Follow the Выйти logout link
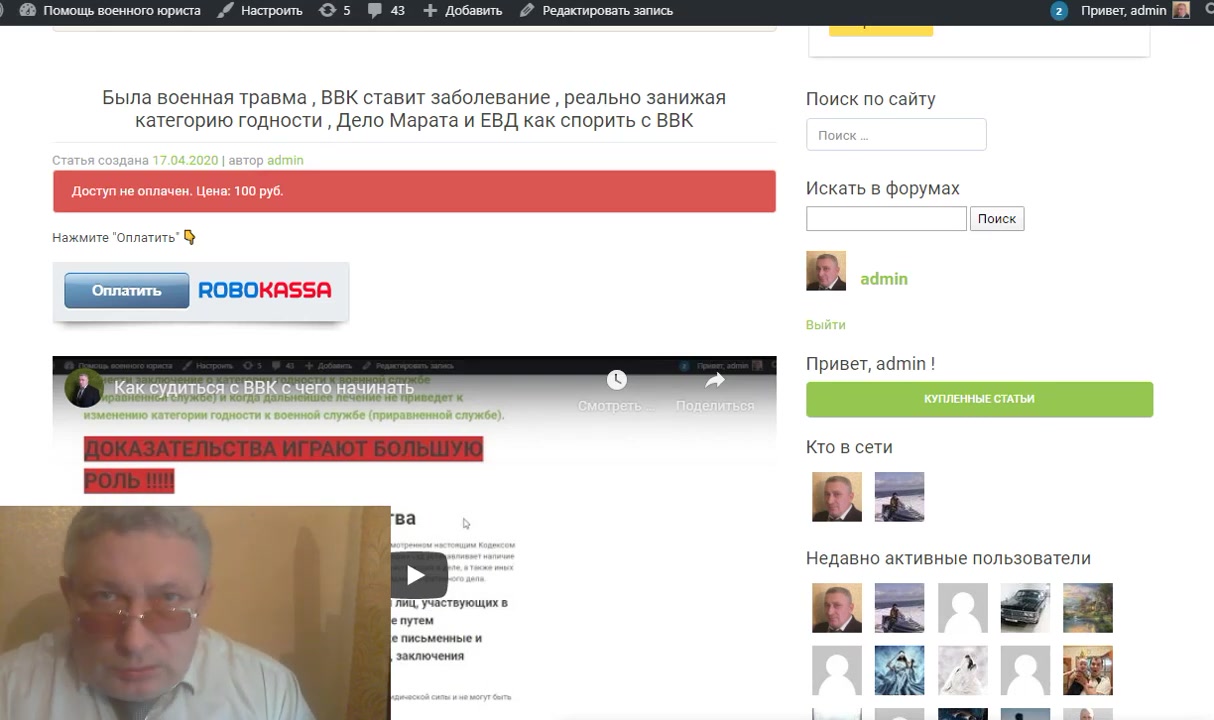 click(826, 325)
